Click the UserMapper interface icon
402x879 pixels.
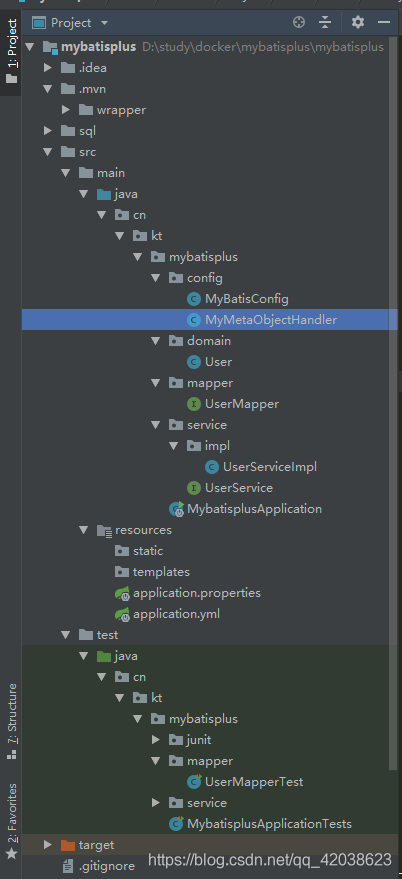pyautogui.click(x=194, y=404)
